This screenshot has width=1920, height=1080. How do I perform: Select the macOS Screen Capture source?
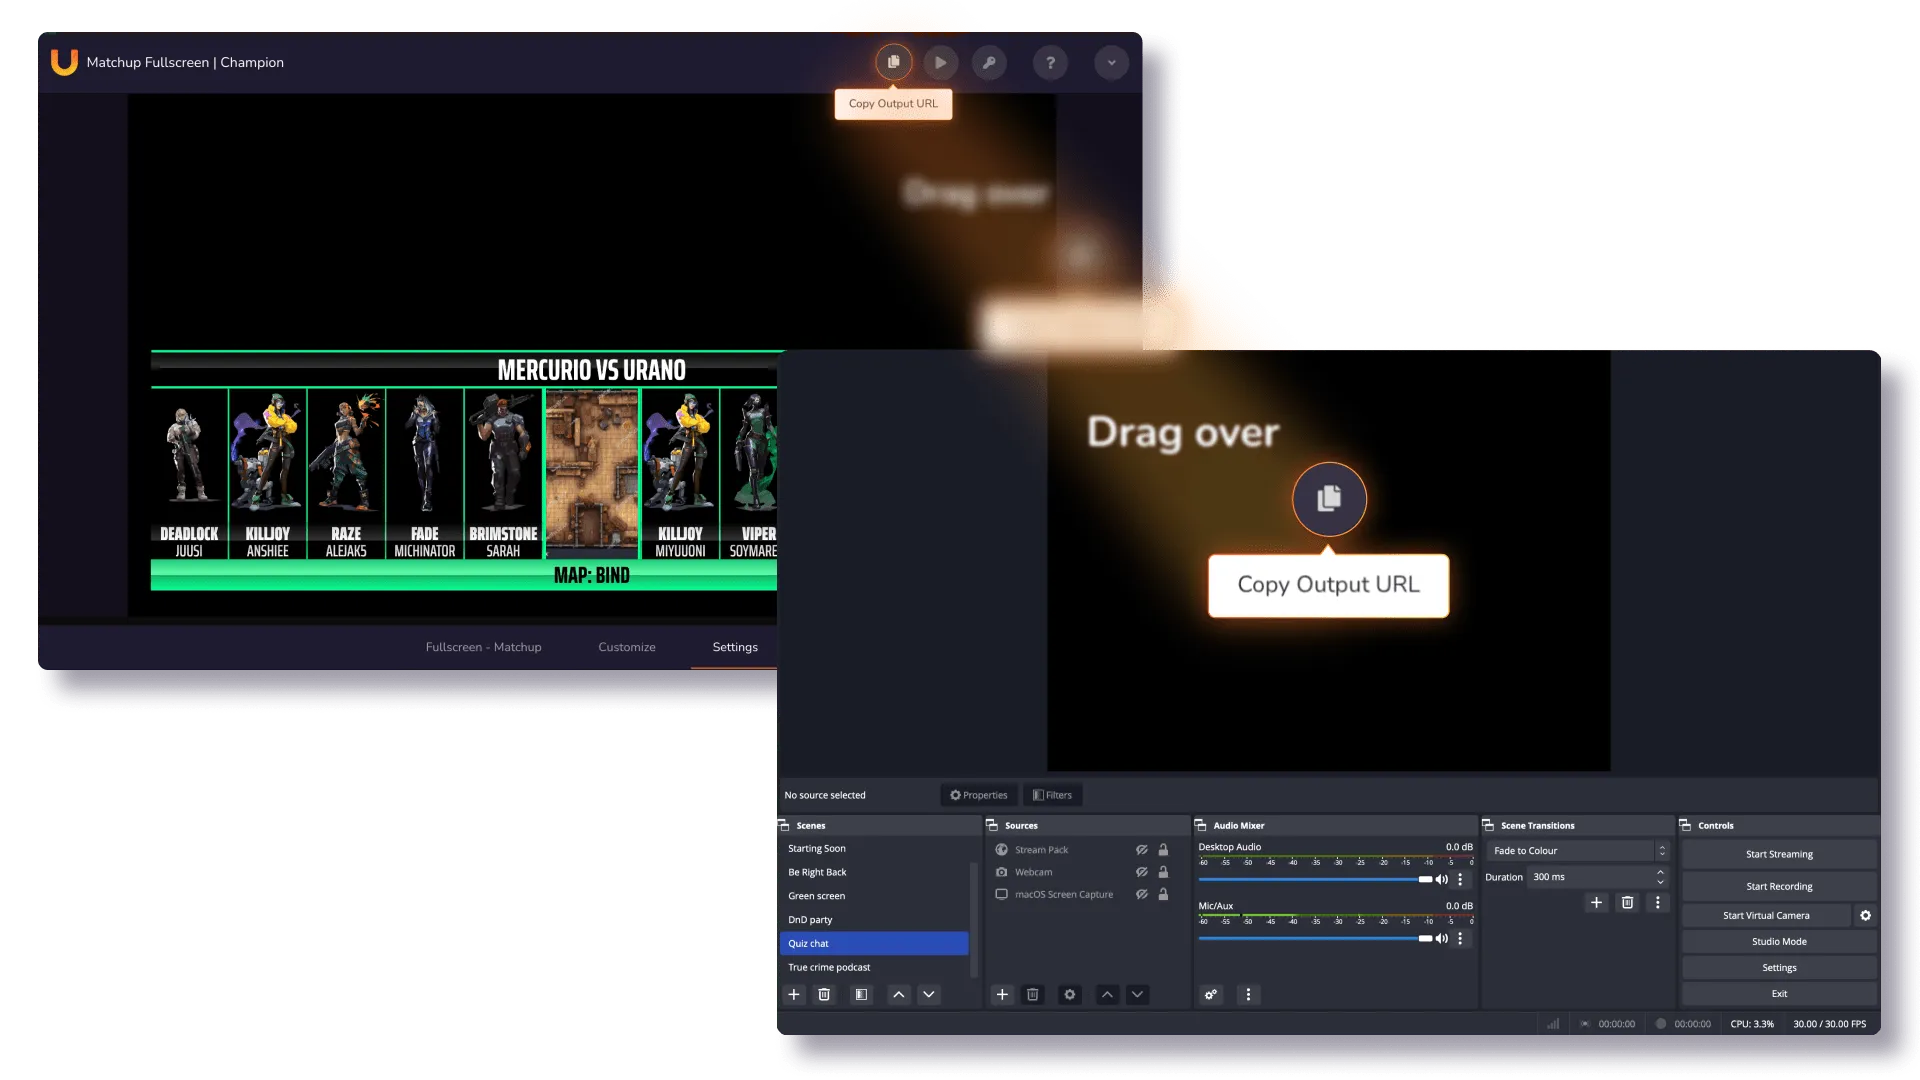pos(1064,894)
